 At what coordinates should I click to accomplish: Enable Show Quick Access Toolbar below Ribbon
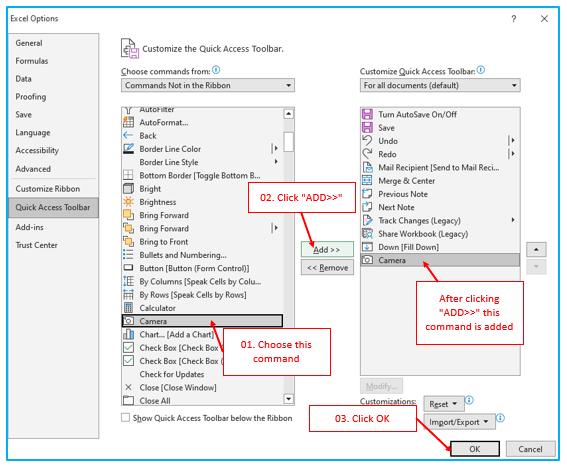point(125,418)
